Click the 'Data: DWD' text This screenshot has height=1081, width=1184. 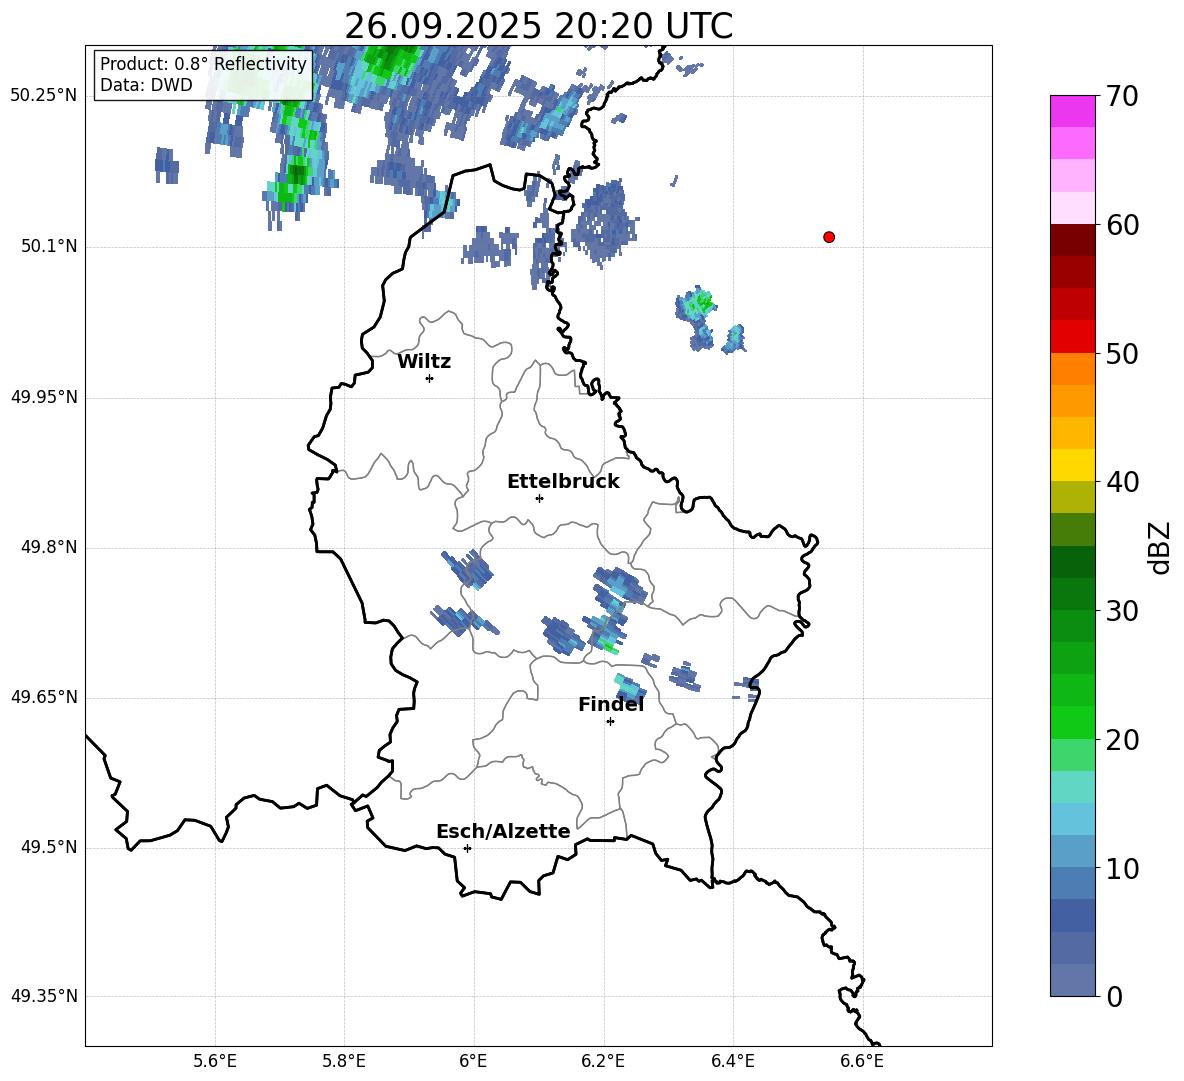click(x=146, y=85)
